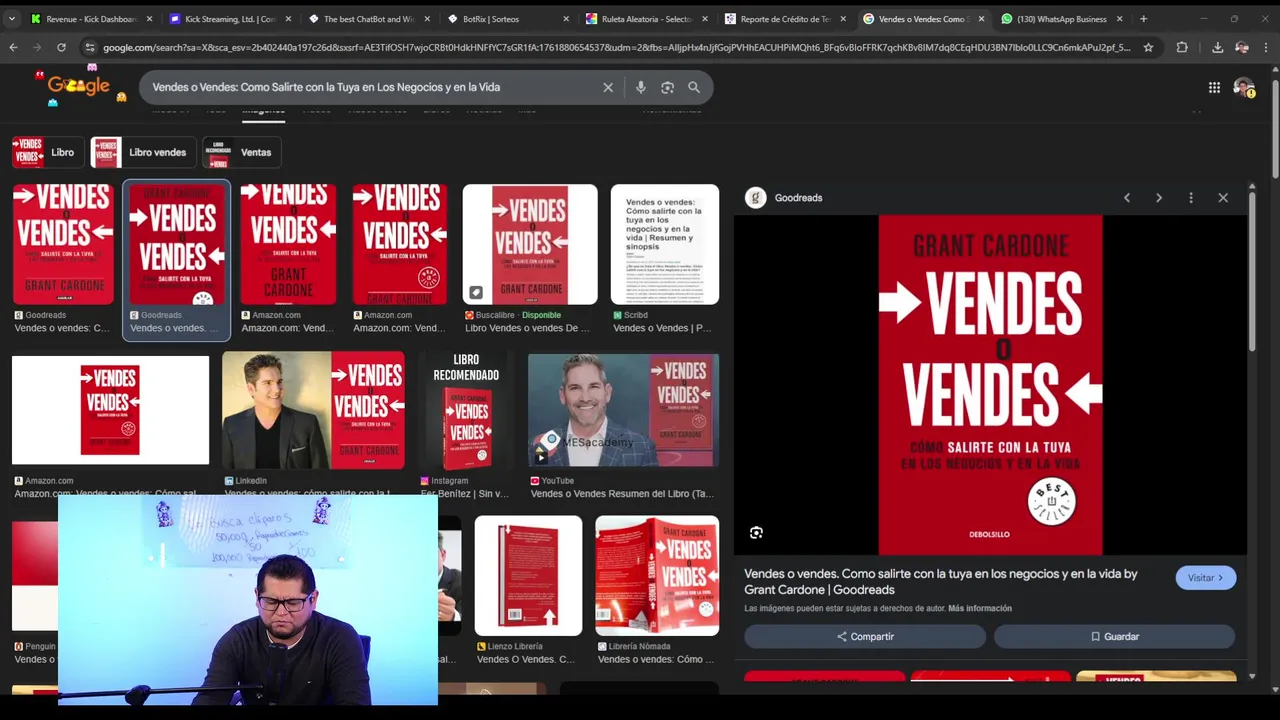
Task: Clear the search box with the X
Action: 608,87
